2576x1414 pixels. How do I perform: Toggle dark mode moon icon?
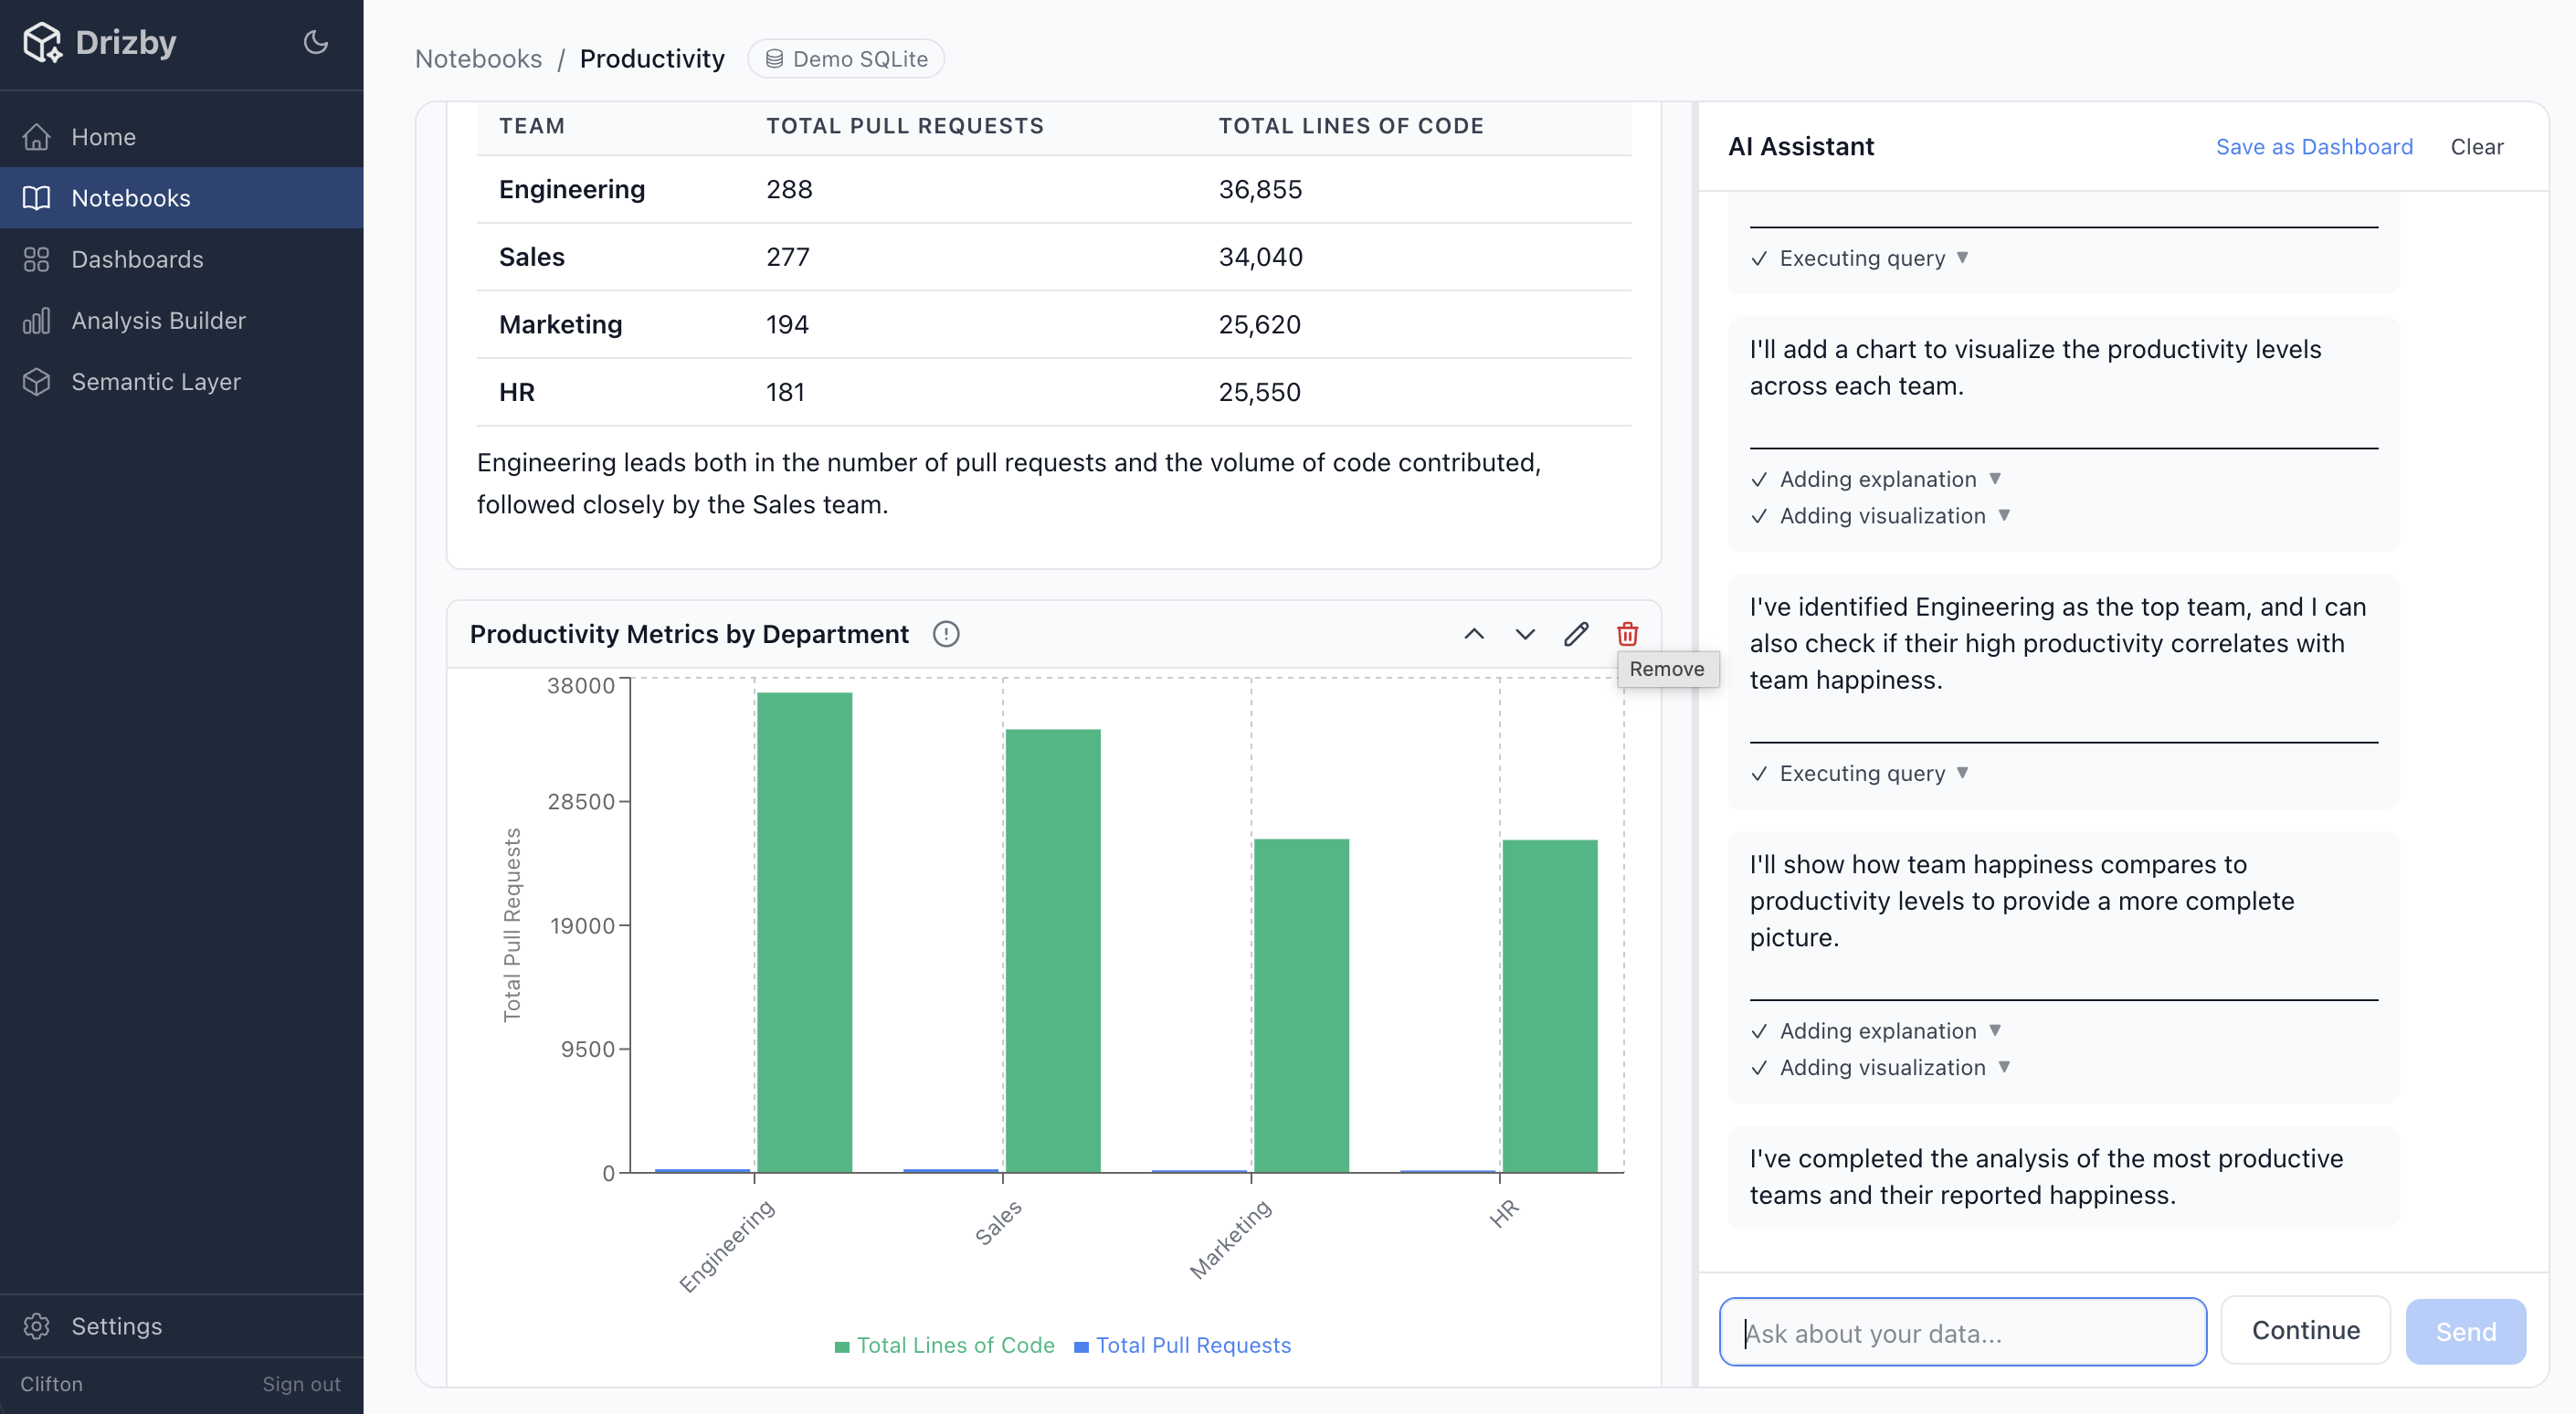(x=316, y=42)
